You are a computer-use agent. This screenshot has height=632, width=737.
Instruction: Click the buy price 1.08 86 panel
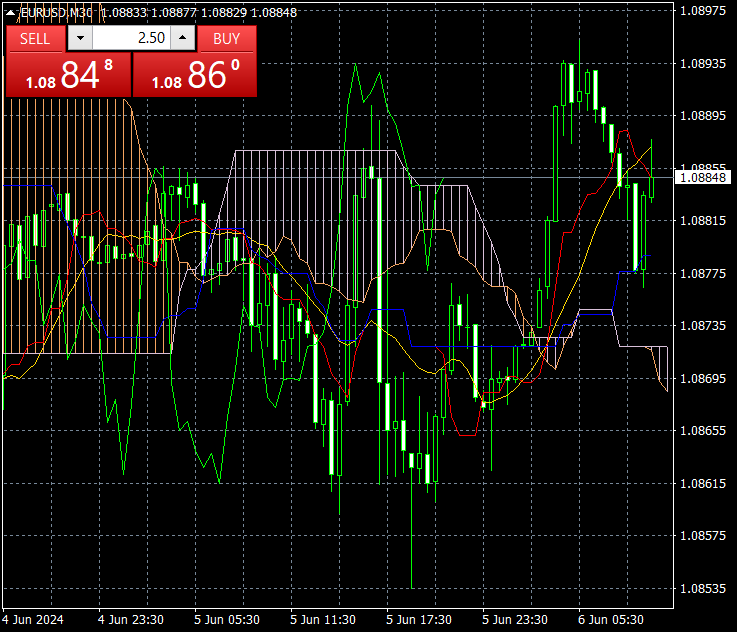pyautogui.click(x=195, y=75)
